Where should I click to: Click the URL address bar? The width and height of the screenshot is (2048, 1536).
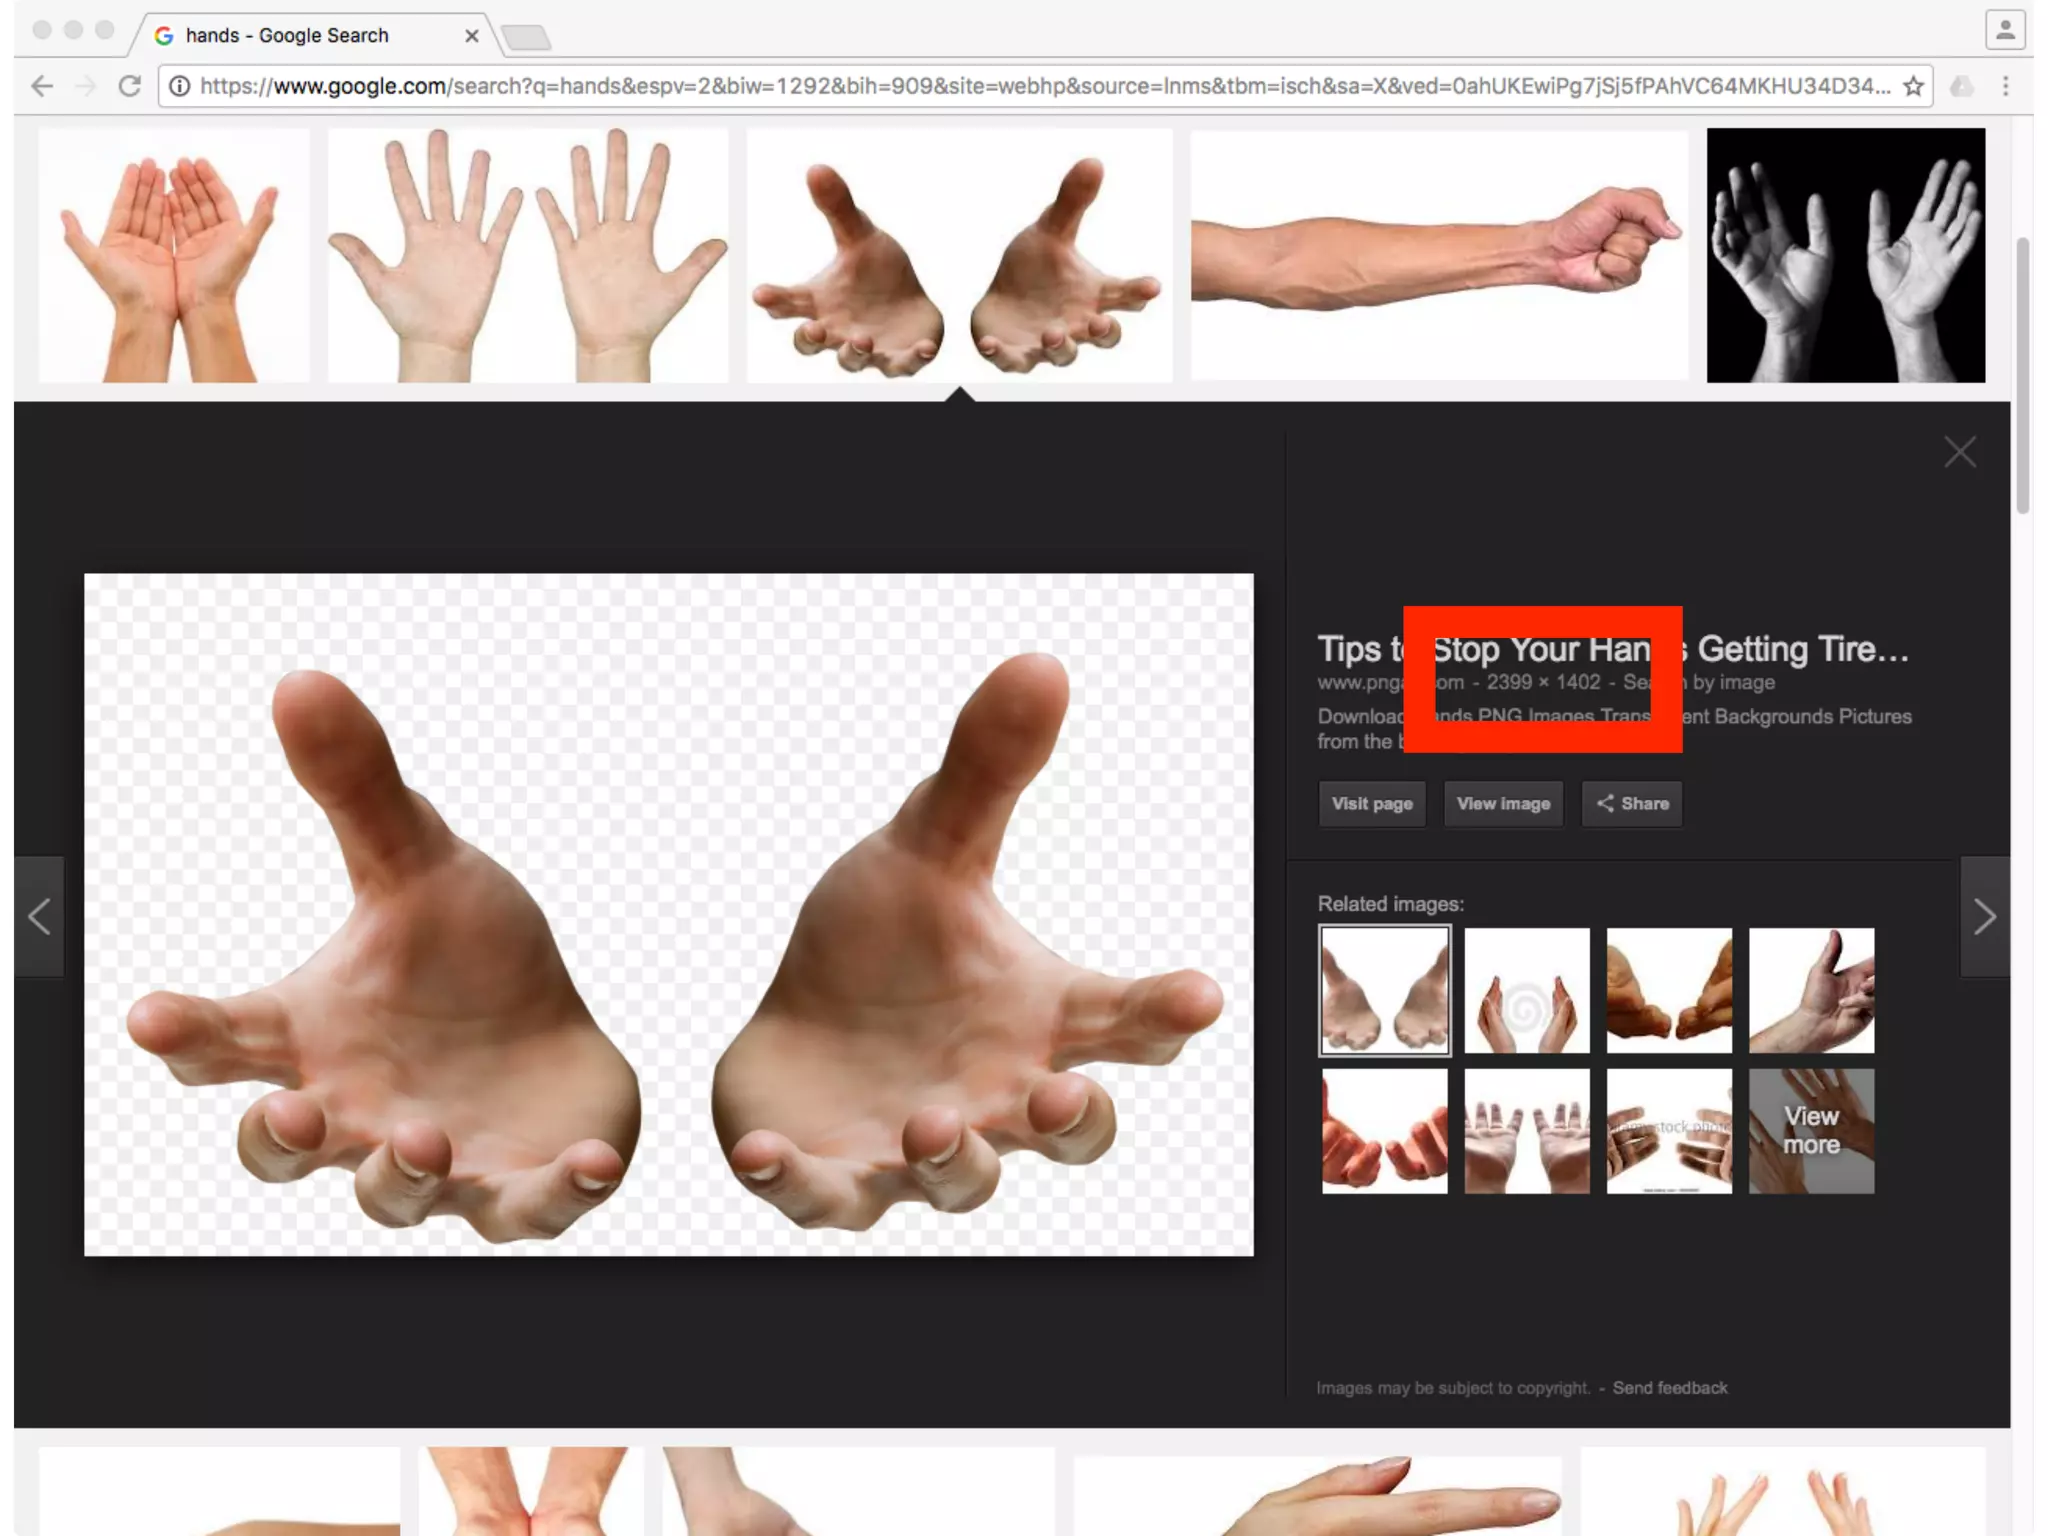1000,87
